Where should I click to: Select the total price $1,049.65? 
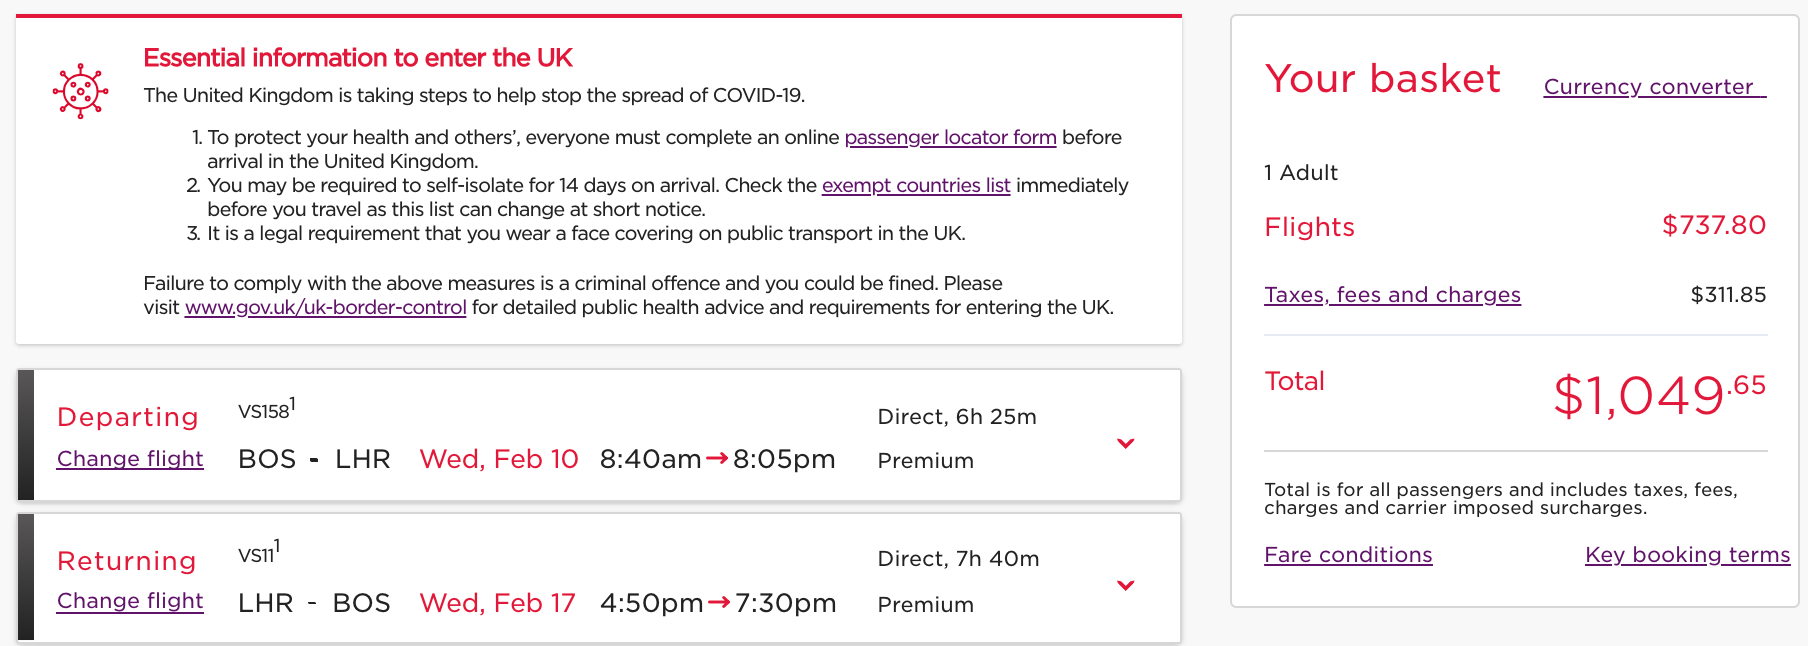coord(1658,394)
